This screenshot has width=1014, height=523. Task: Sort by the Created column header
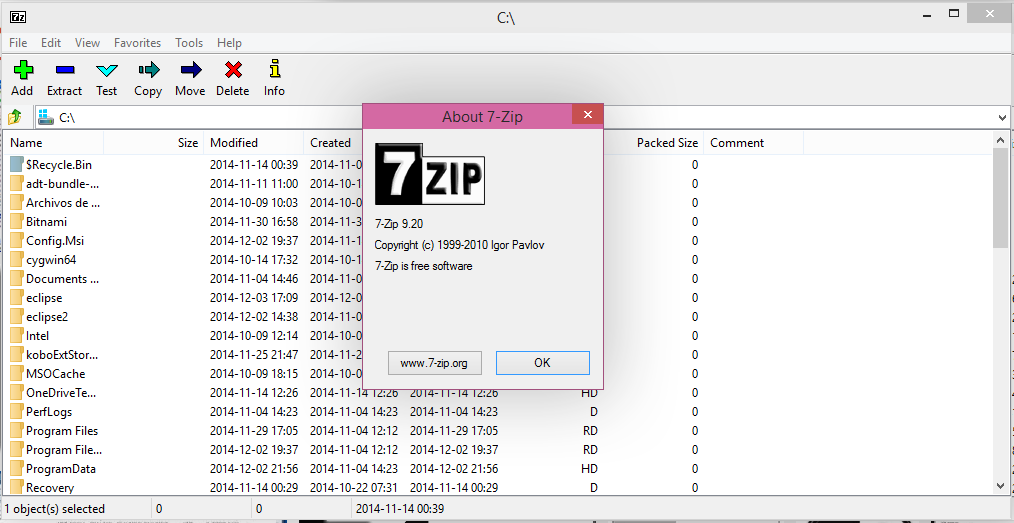(x=333, y=143)
